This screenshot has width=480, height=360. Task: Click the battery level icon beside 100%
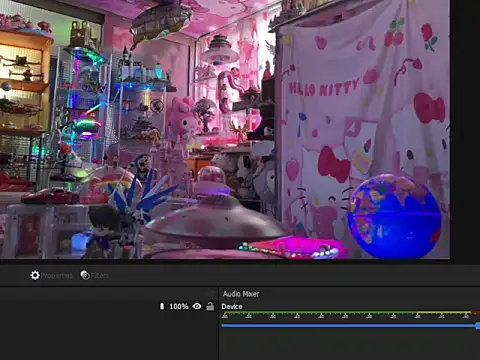click(162, 306)
